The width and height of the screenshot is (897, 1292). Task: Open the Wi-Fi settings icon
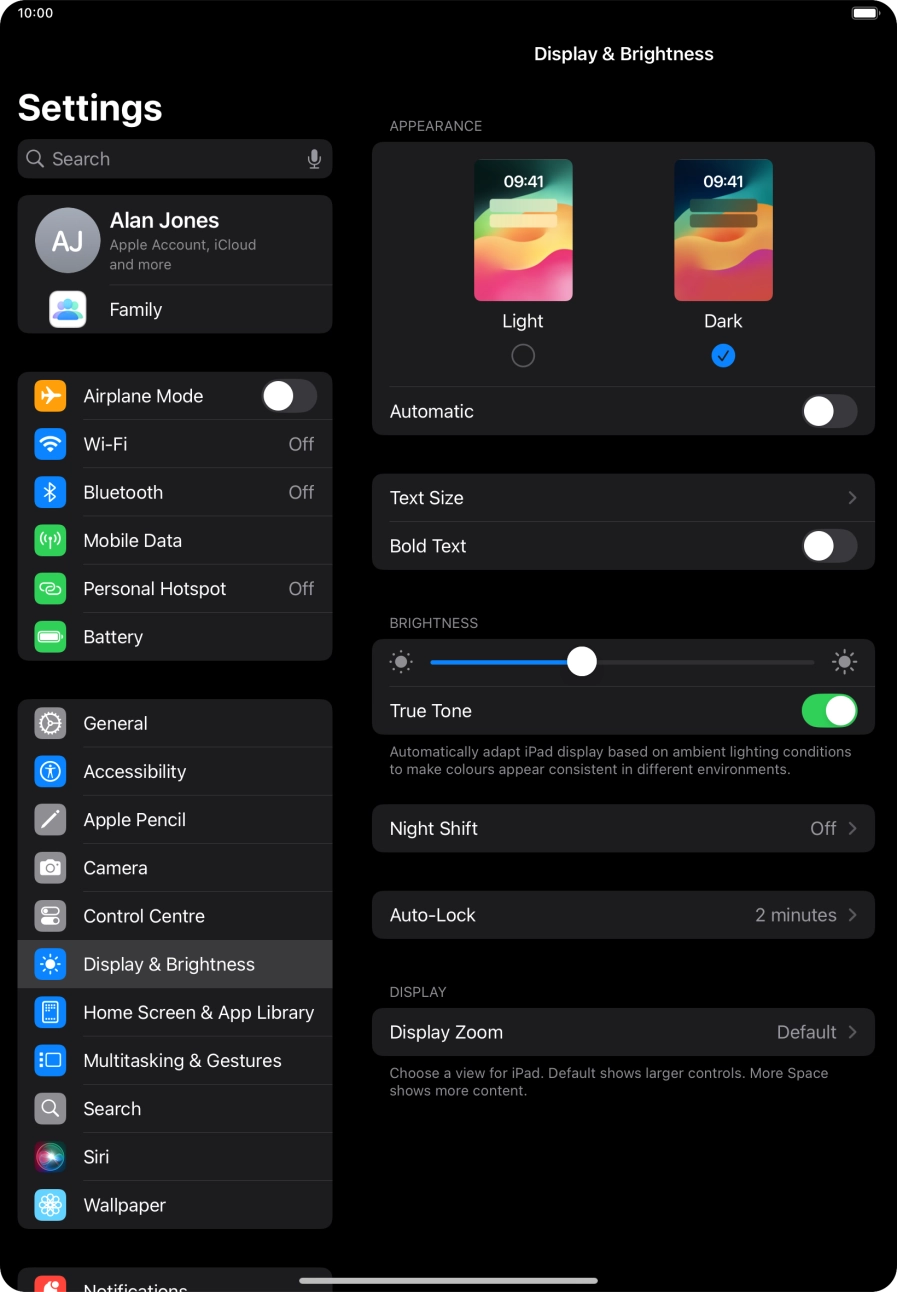pos(50,444)
